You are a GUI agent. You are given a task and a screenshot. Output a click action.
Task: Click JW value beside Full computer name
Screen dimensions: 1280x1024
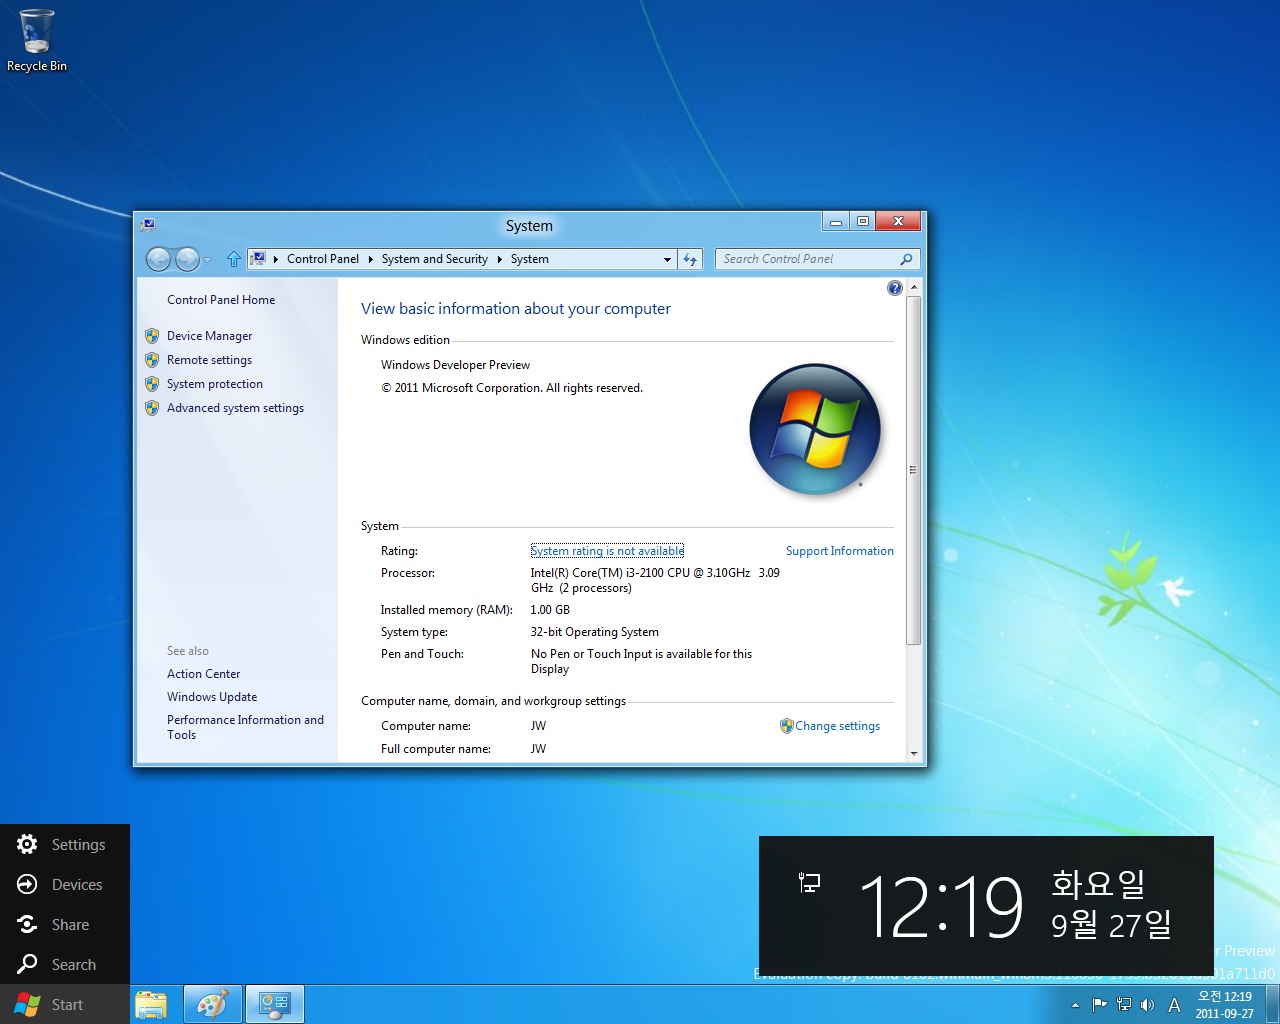(x=538, y=749)
